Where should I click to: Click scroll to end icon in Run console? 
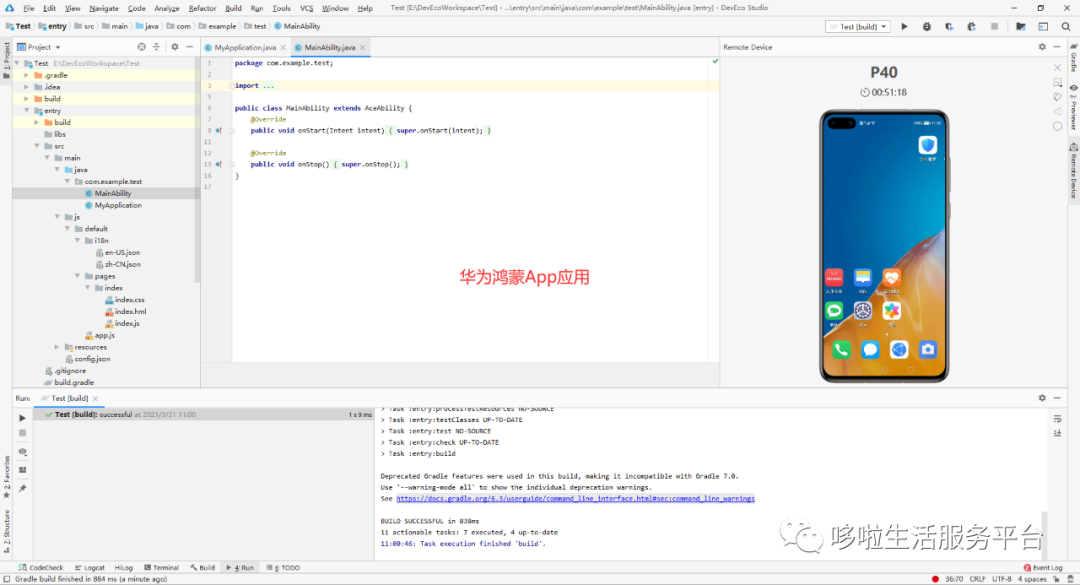click(1057, 433)
